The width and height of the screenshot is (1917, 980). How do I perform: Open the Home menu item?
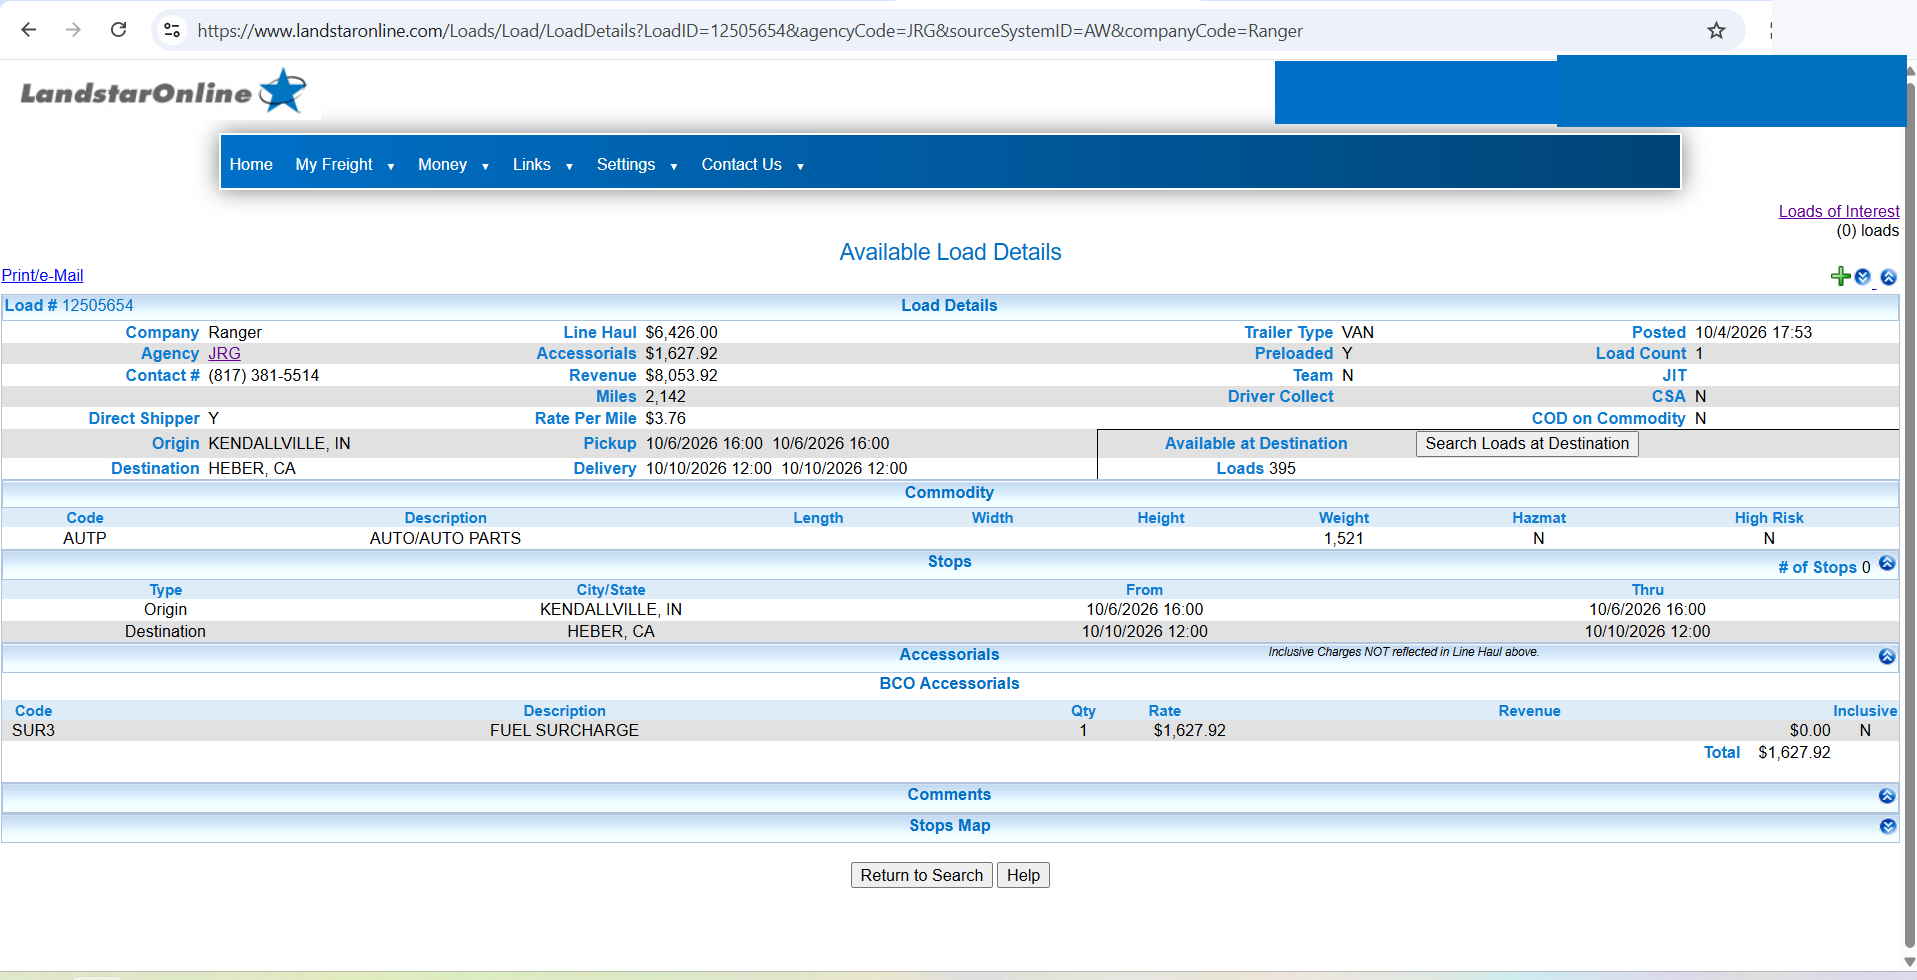click(251, 164)
